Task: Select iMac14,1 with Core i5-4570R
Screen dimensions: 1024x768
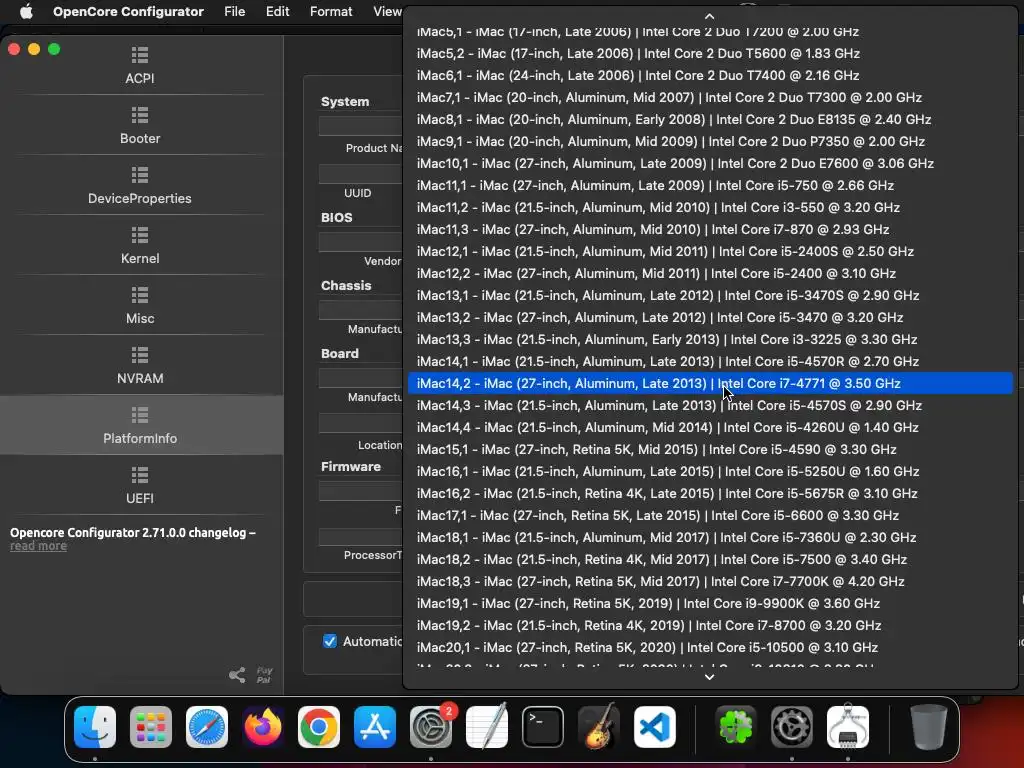Action: coord(710,361)
